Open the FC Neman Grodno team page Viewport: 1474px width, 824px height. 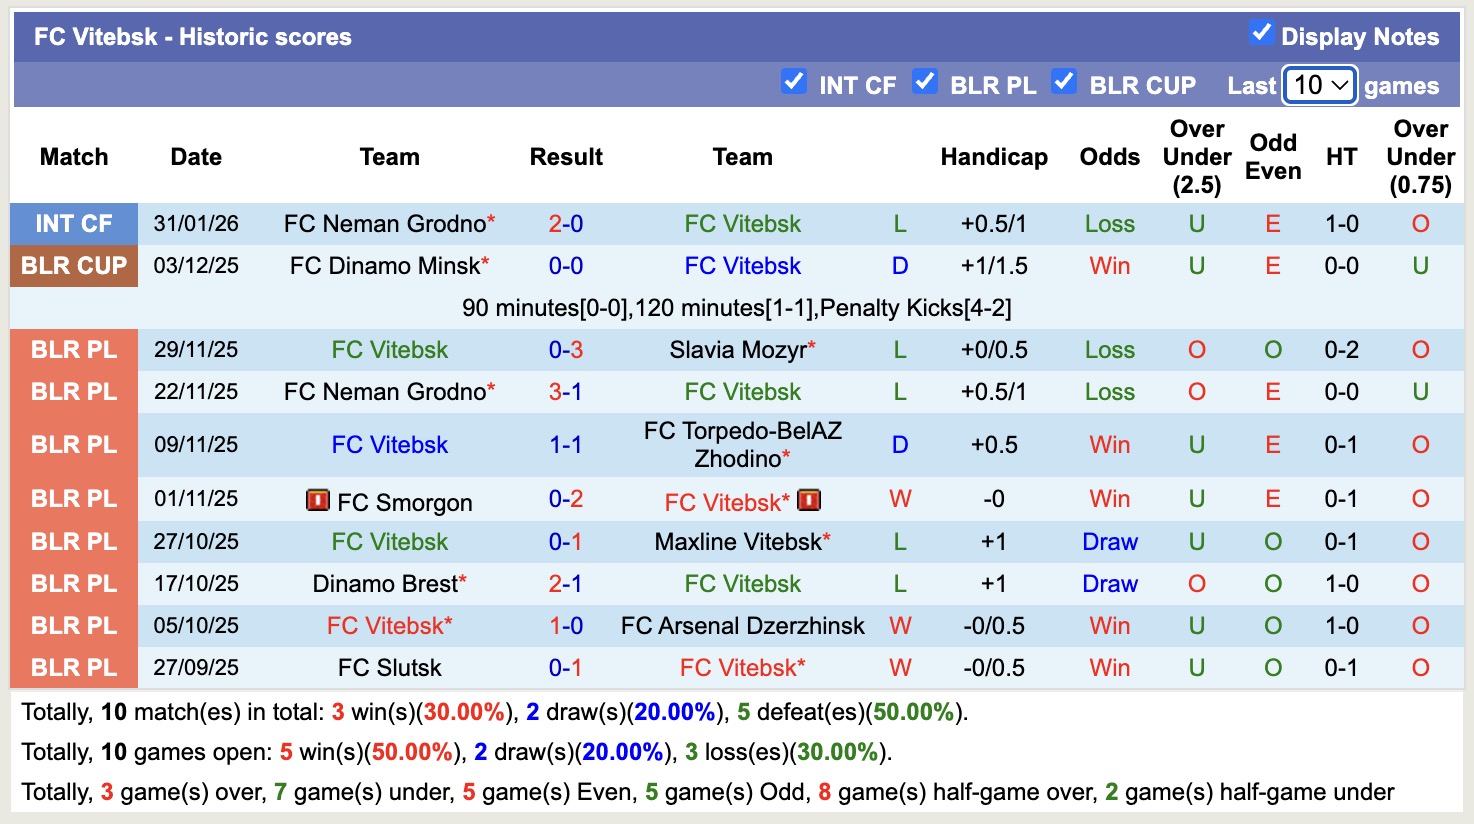383,223
